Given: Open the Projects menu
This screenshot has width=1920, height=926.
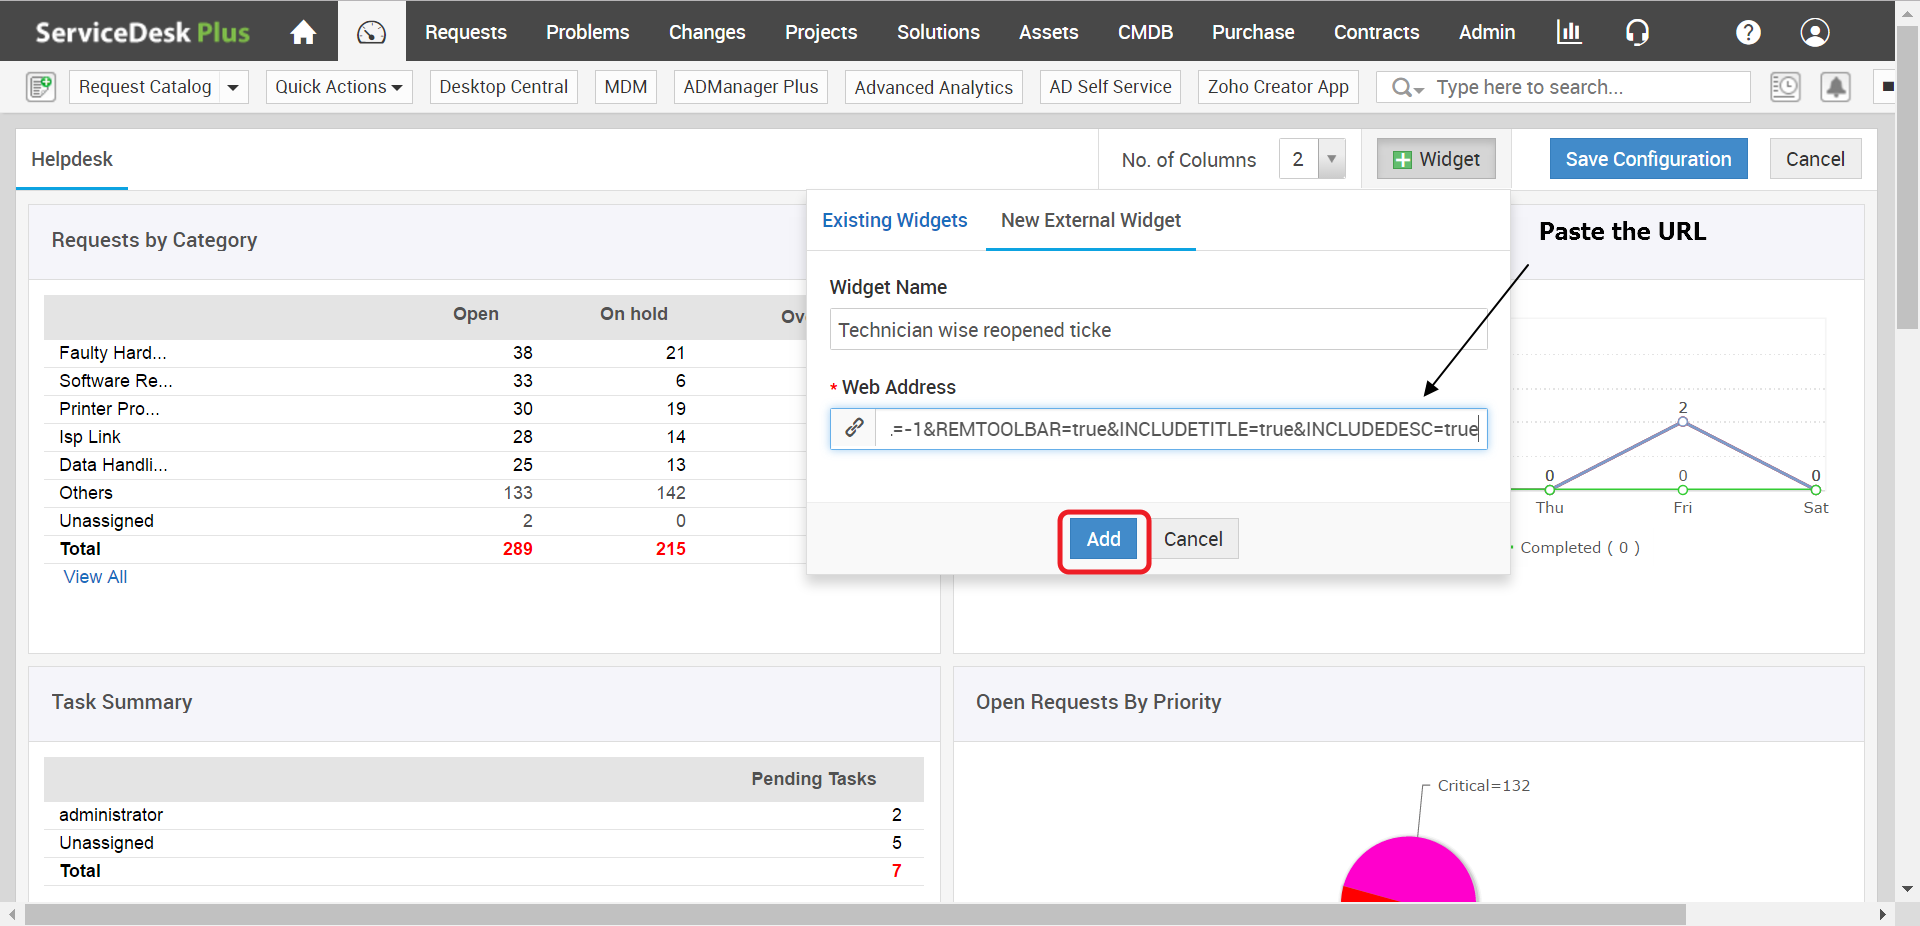Looking at the screenshot, I should [821, 32].
